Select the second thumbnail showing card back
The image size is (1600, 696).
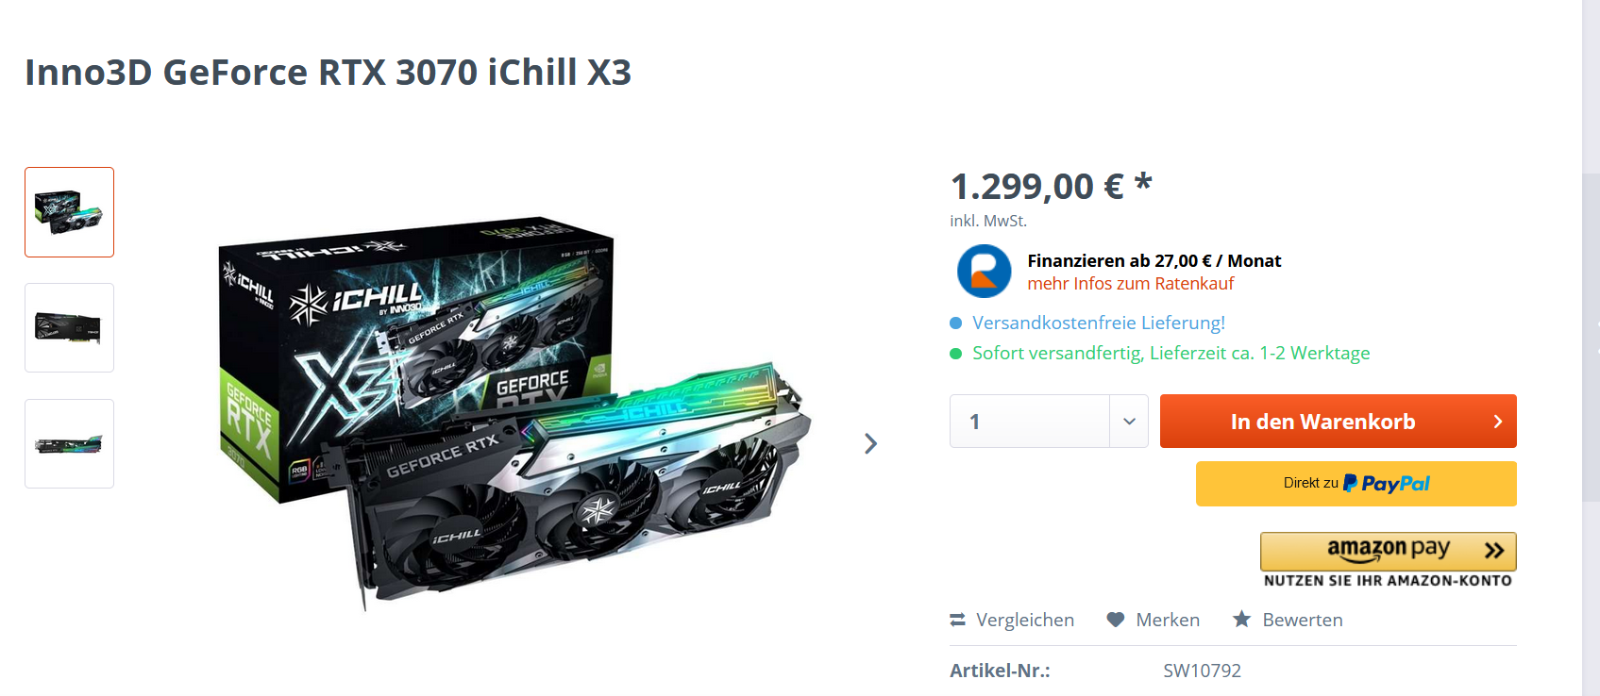69,328
